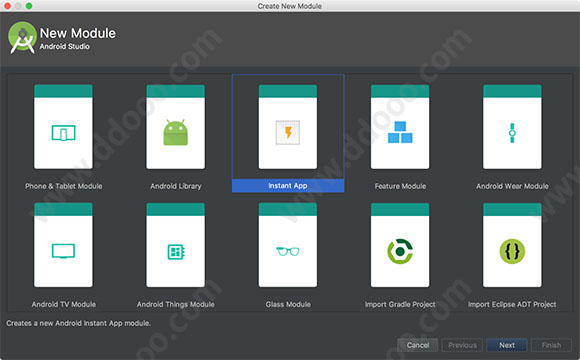Click the Glass Module text label
Viewport: 580px width, 360px height.
[x=288, y=305]
